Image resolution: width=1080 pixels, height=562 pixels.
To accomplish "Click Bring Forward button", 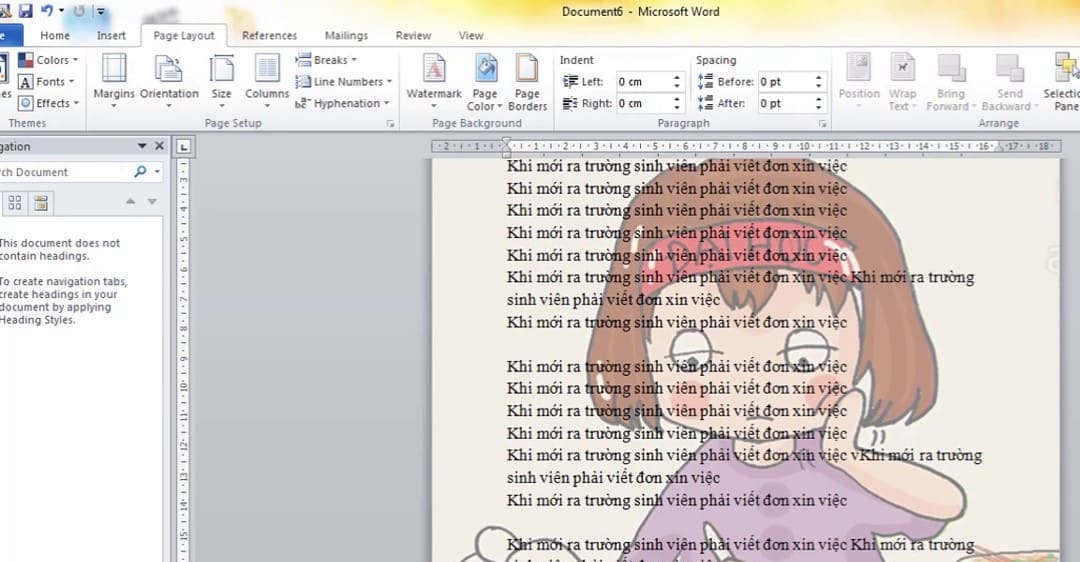I will point(951,81).
